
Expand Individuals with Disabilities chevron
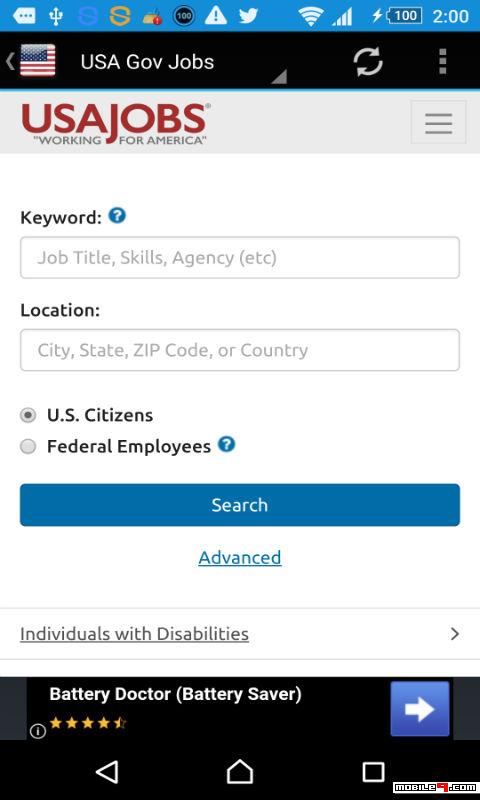(x=455, y=634)
